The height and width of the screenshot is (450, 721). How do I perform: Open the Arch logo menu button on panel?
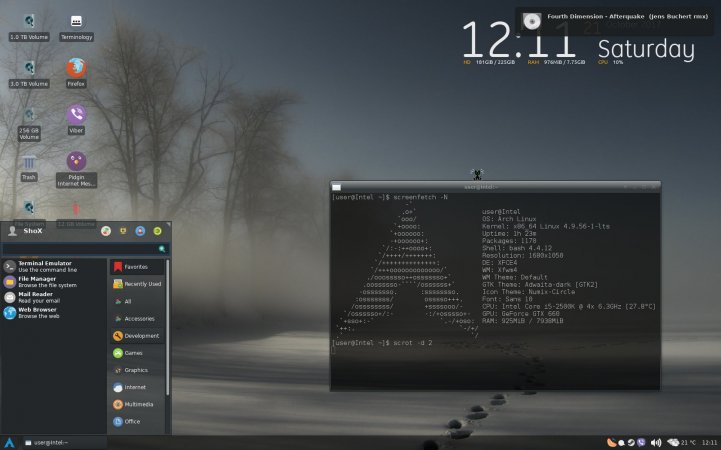[9, 443]
